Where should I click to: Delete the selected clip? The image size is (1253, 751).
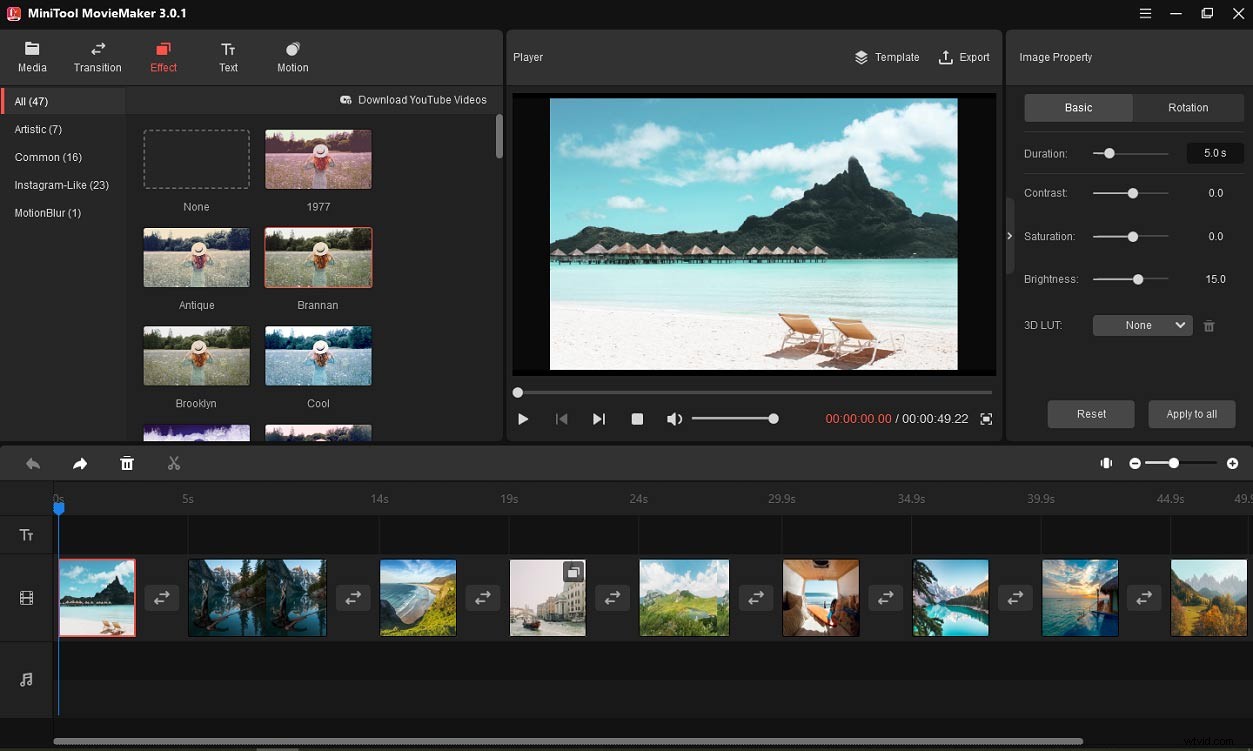pos(127,463)
